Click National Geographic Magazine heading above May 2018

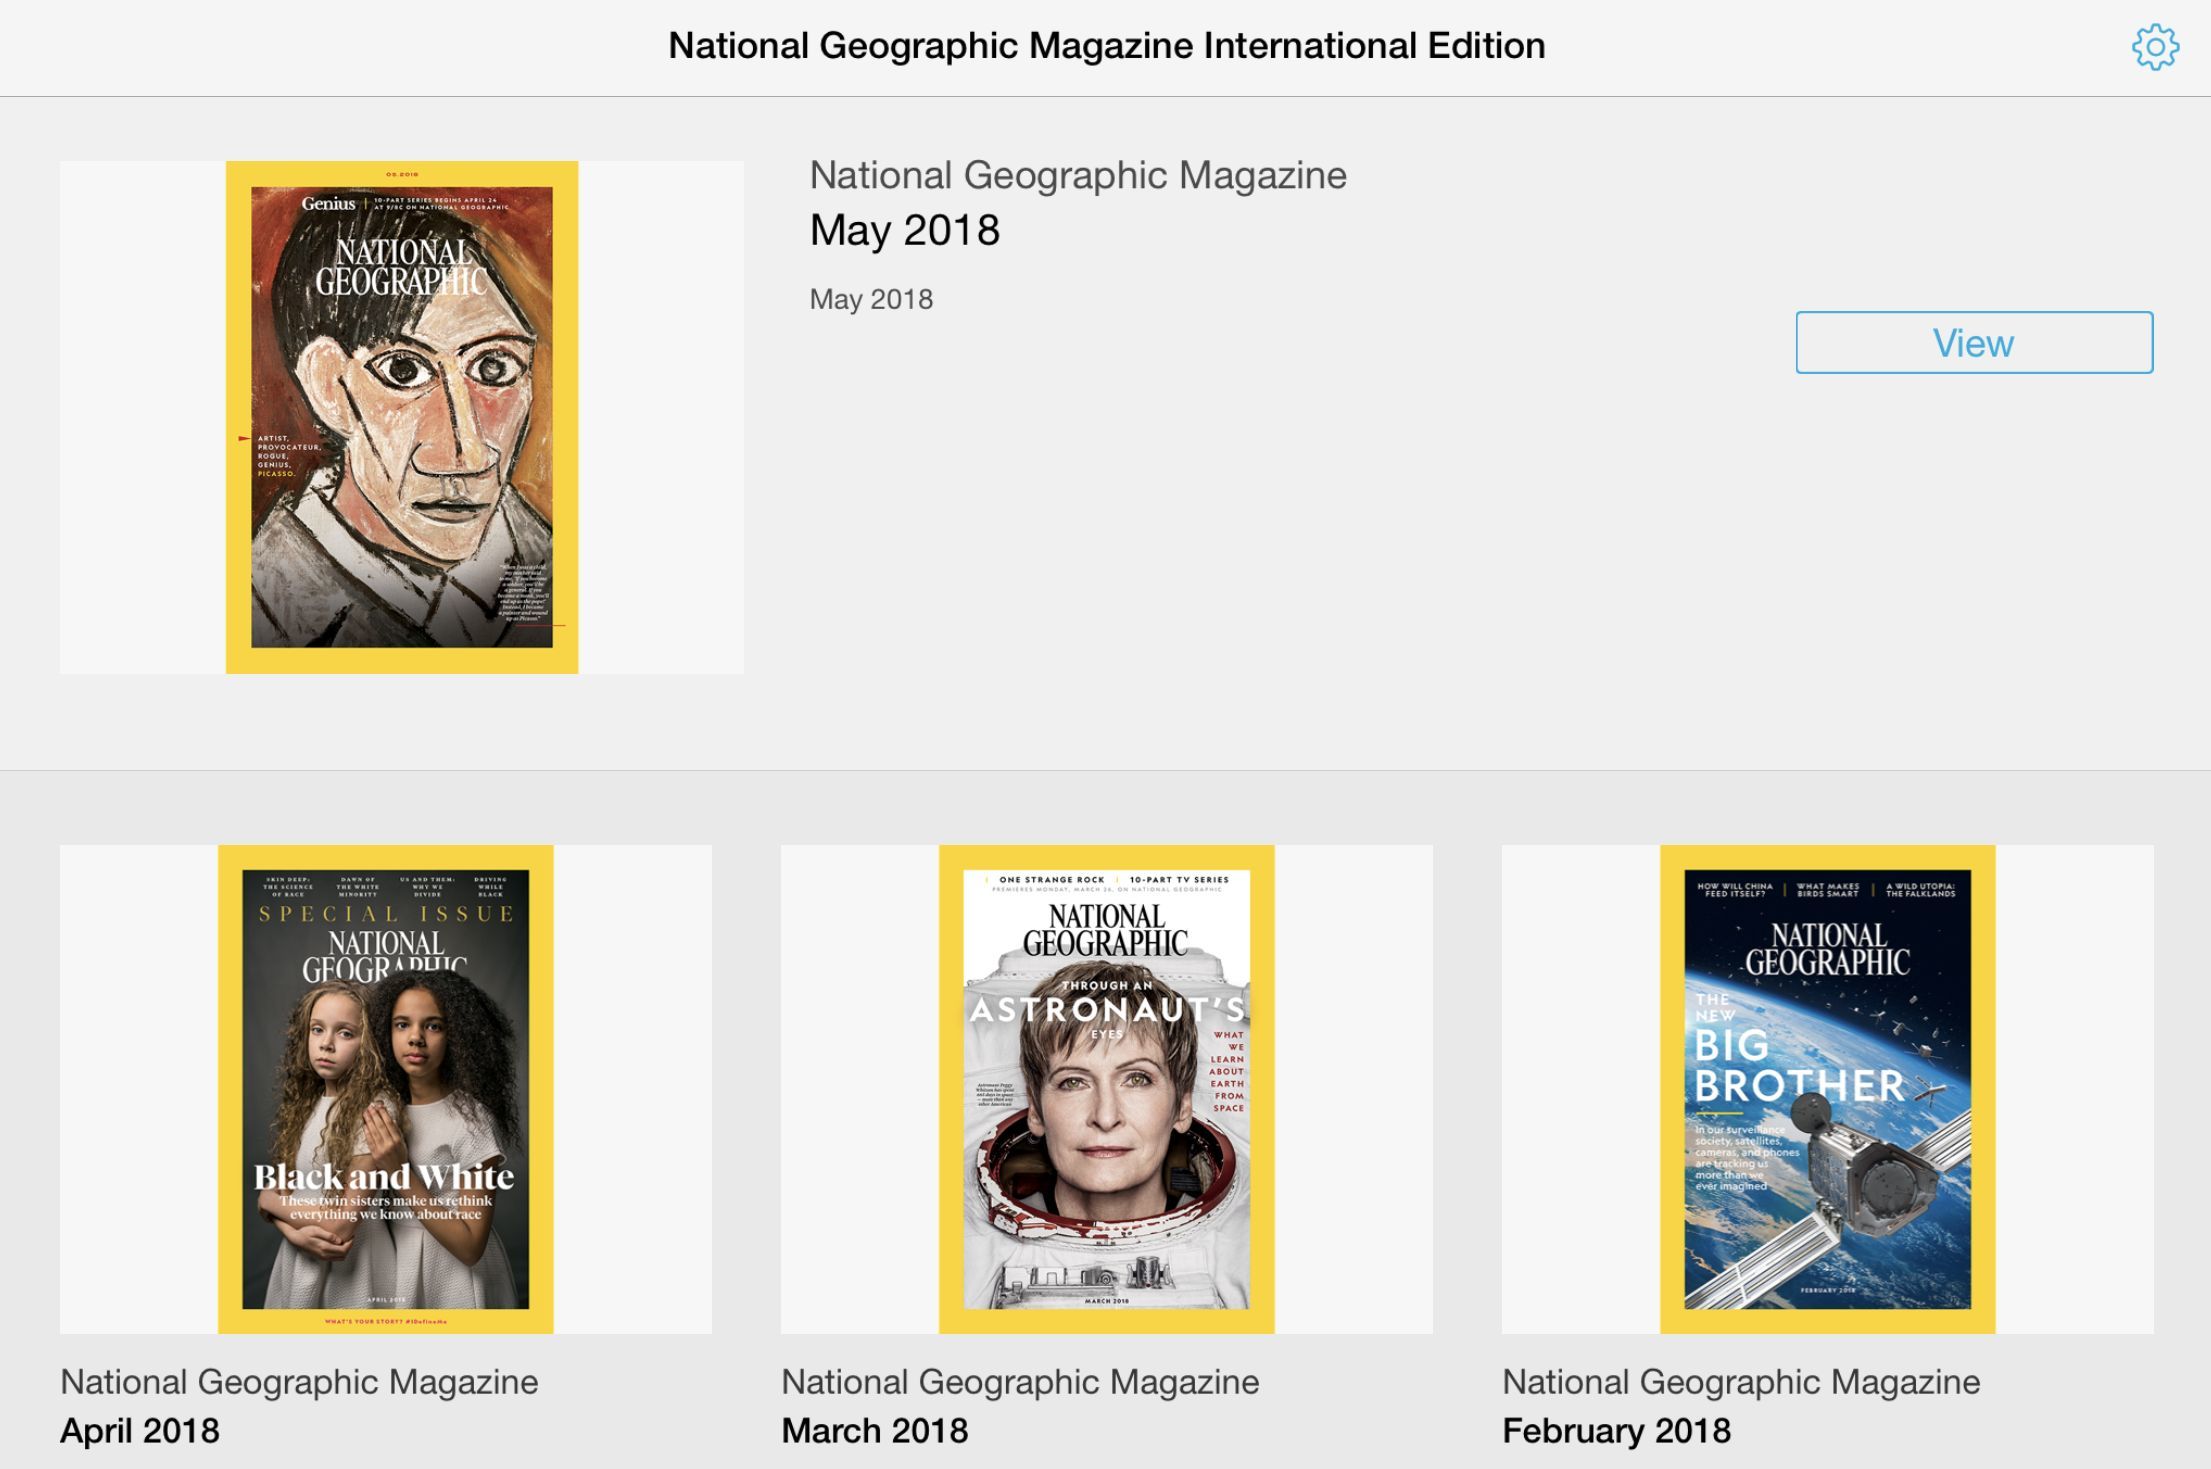[1078, 176]
